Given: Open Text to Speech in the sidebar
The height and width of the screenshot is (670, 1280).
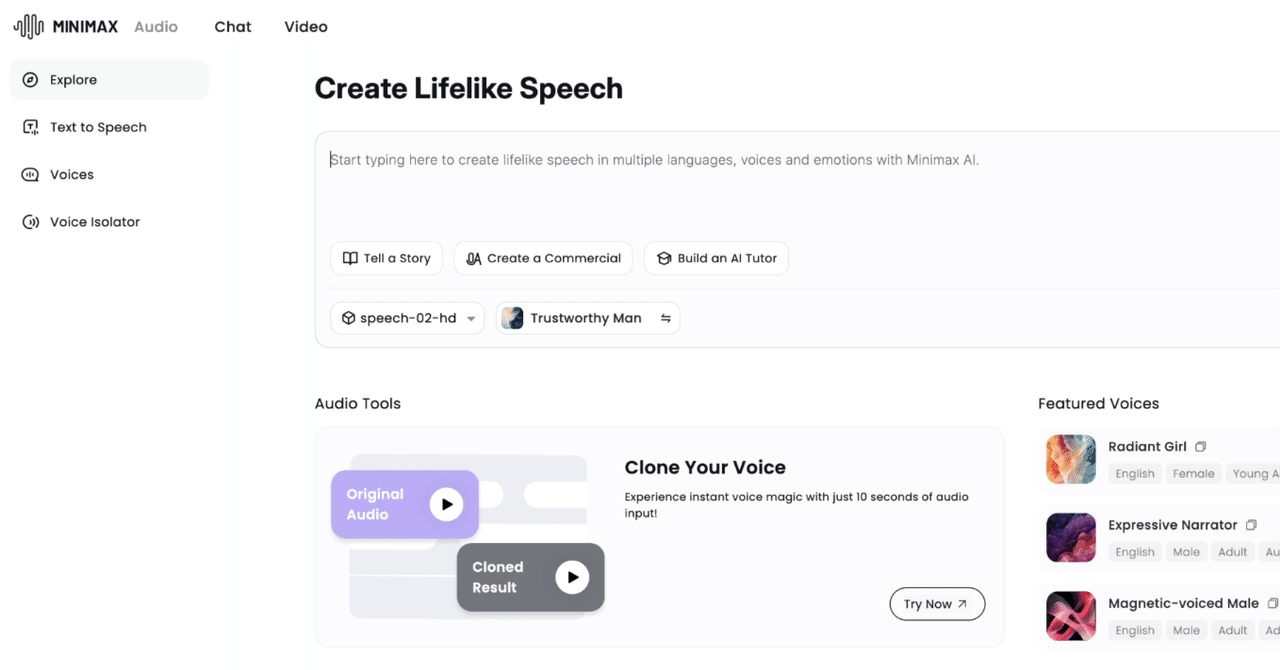Looking at the screenshot, I should 98,127.
